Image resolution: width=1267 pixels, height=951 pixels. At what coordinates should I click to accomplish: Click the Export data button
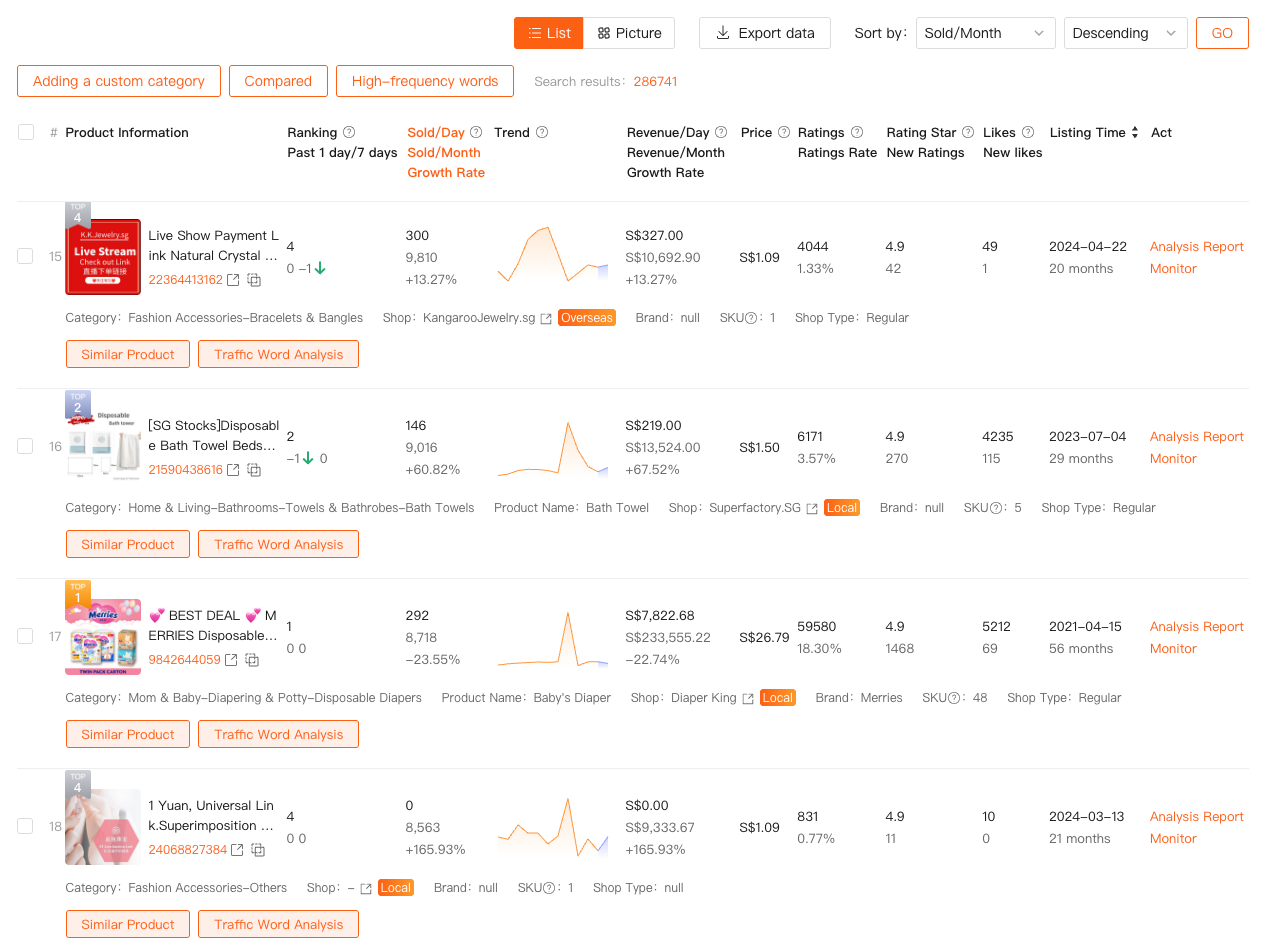[x=765, y=33]
